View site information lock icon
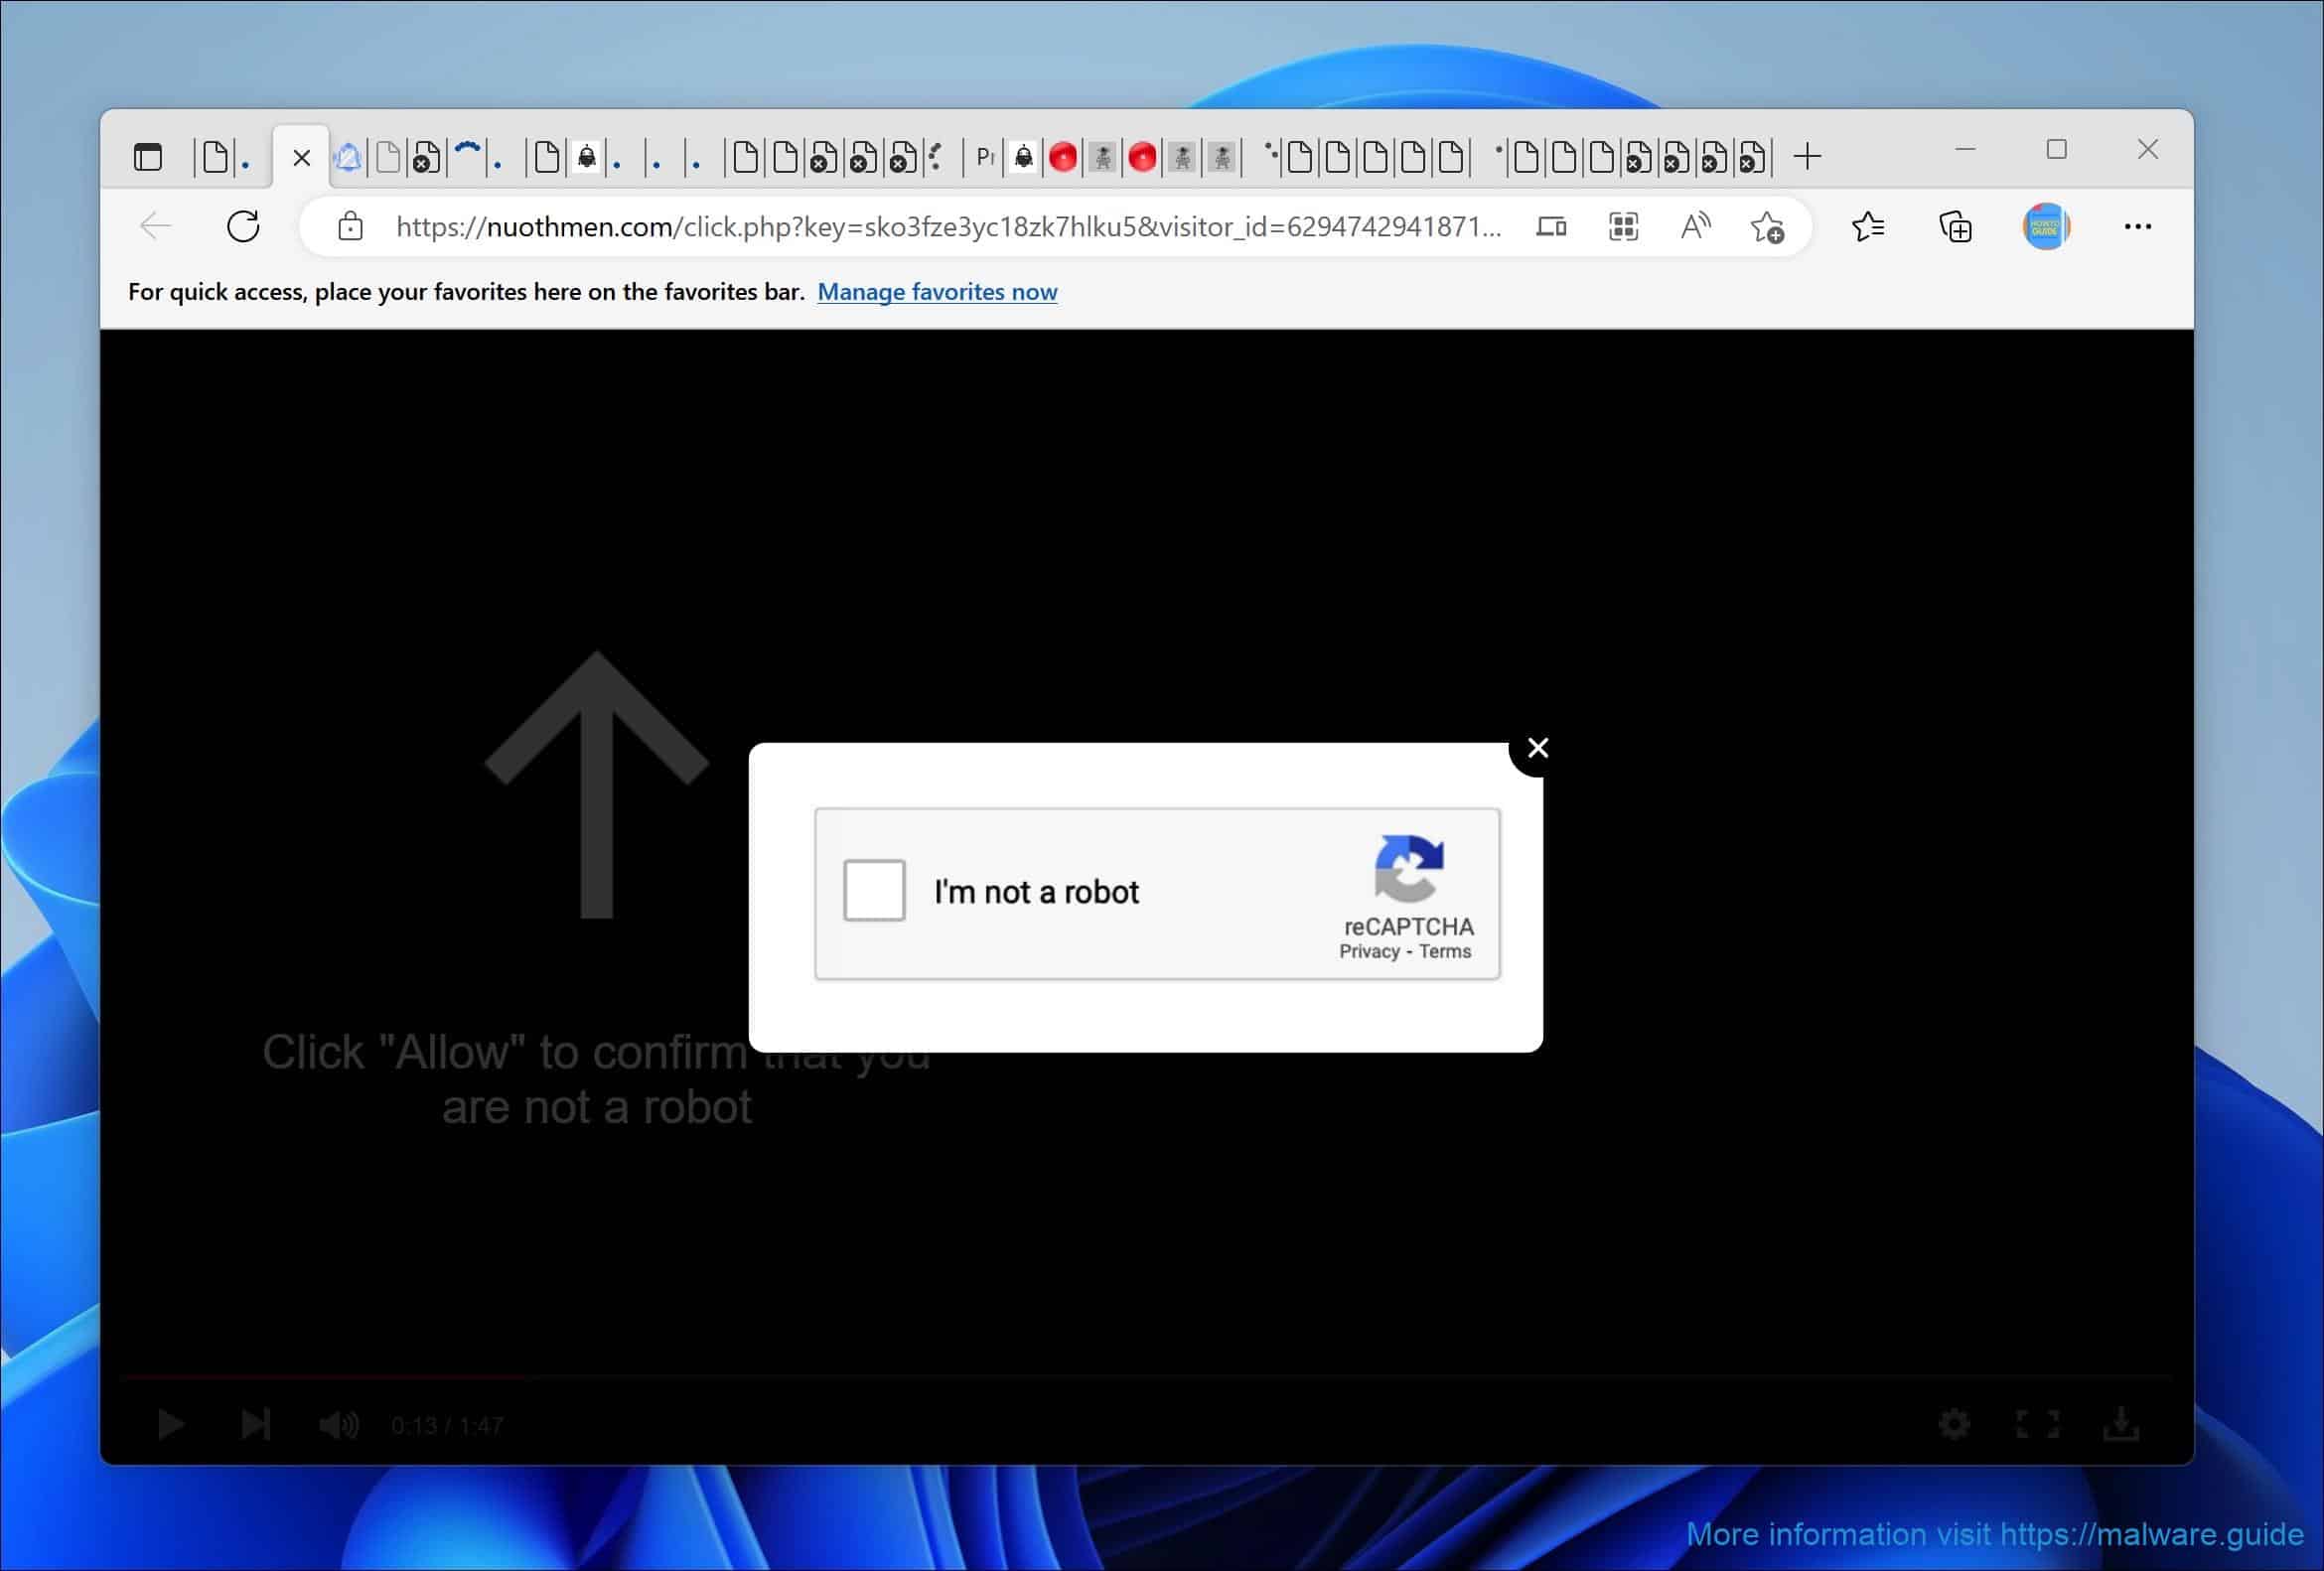 tap(350, 227)
